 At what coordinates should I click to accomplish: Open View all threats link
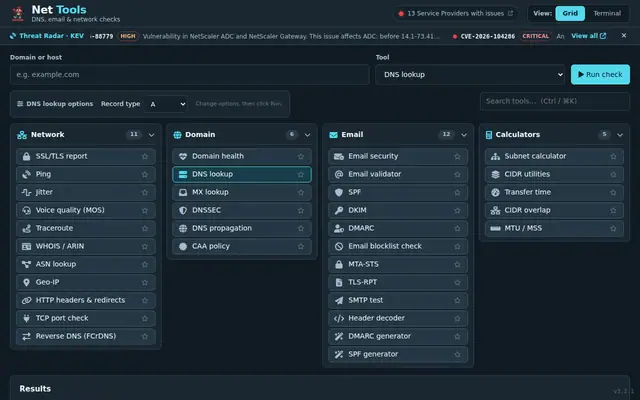(588, 36)
